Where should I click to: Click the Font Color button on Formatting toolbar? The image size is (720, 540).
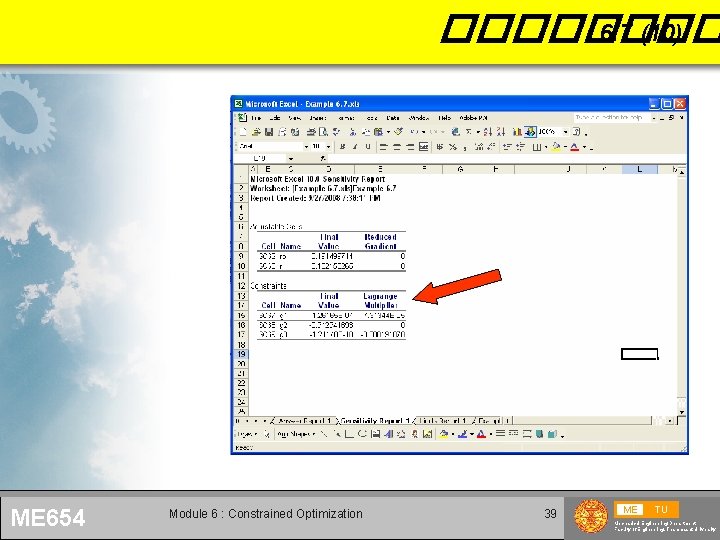pyautogui.click(x=574, y=147)
